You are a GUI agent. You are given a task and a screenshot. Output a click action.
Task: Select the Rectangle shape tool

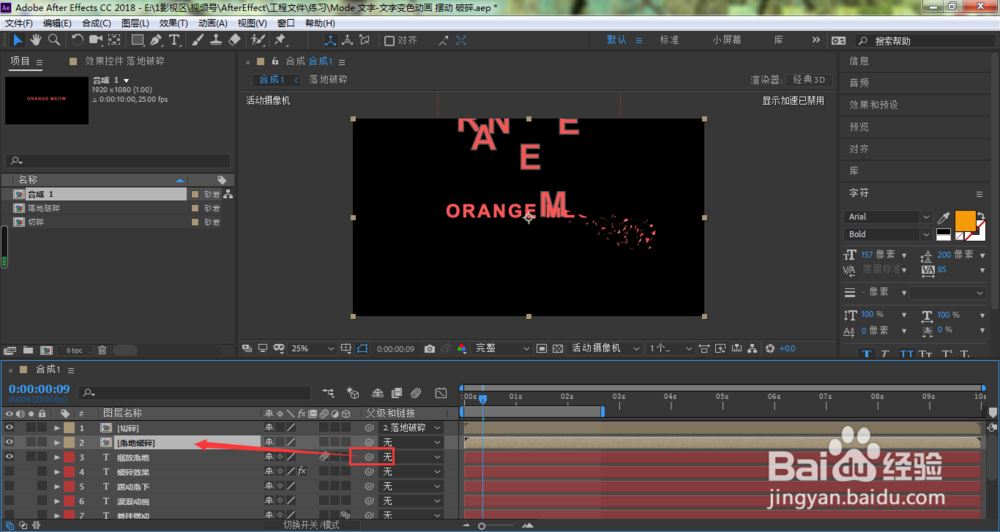coord(138,40)
